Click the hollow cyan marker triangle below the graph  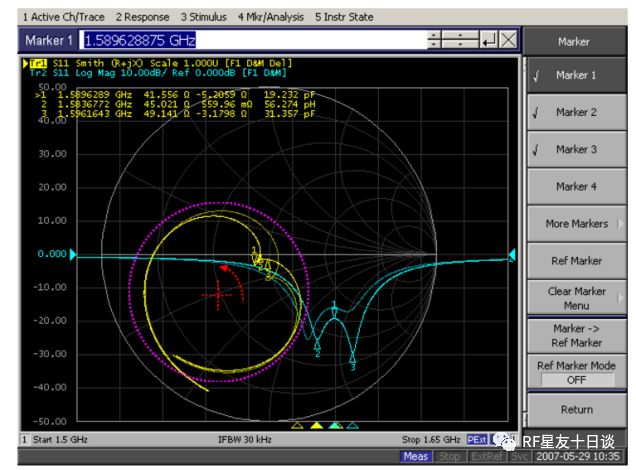(x=352, y=425)
